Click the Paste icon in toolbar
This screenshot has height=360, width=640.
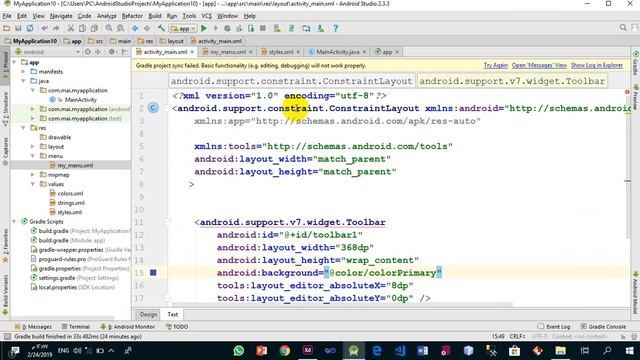(94, 28)
